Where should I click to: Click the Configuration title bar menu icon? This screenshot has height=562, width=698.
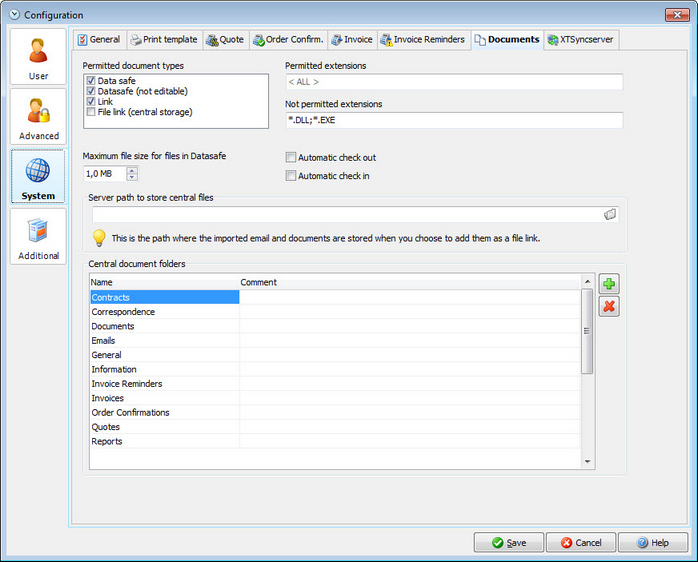click(x=15, y=15)
